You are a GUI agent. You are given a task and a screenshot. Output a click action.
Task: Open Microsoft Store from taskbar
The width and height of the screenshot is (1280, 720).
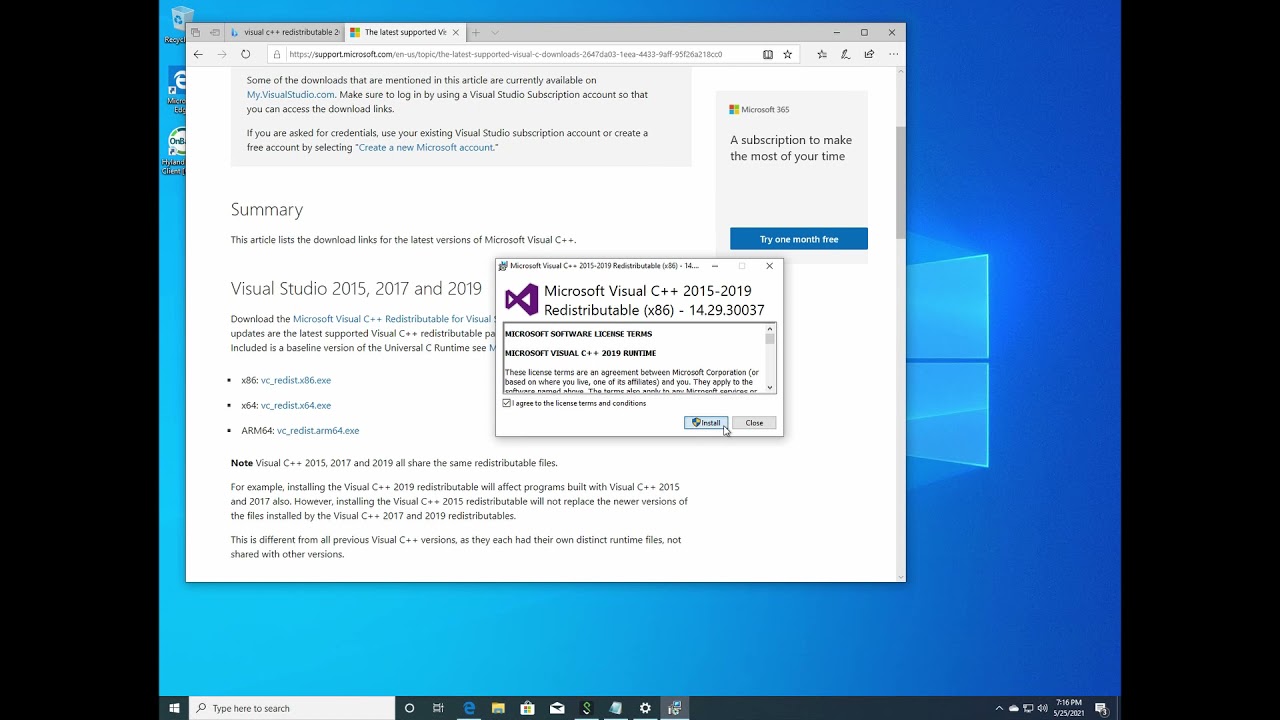pos(527,708)
